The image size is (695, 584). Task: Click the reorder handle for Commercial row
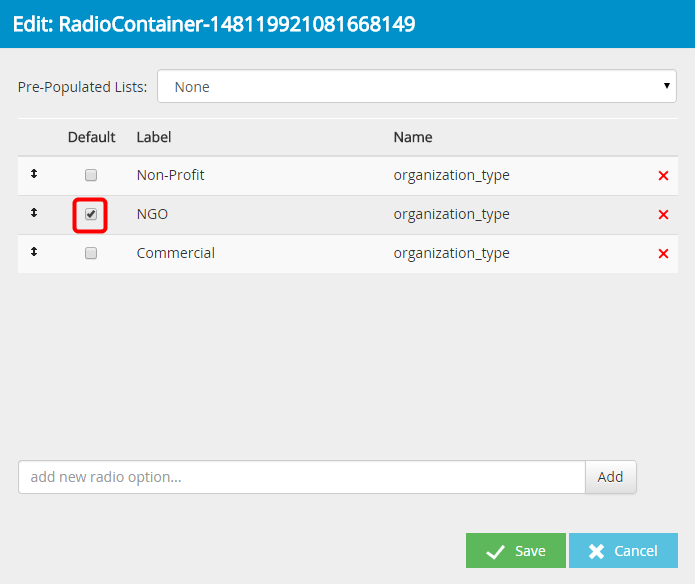click(33, 252)
